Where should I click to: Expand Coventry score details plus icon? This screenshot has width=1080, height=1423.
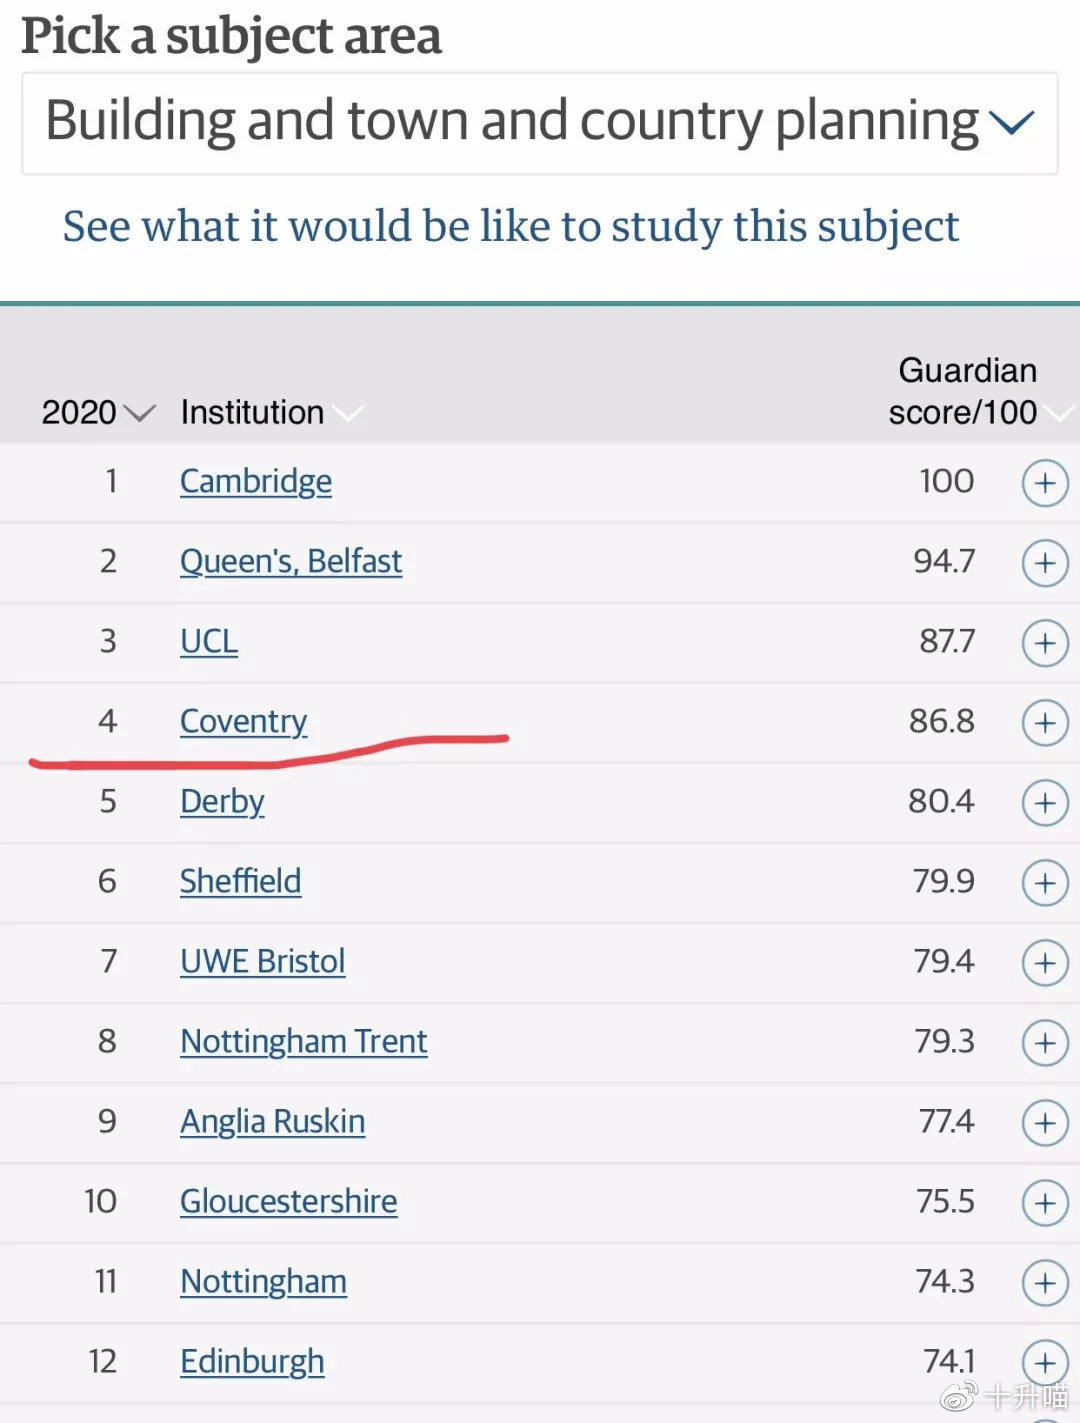1045,723
